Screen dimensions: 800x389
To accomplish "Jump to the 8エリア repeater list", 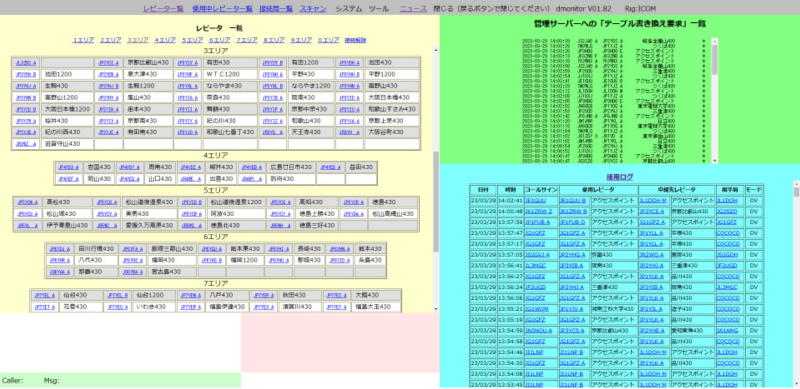I will 274,40.
